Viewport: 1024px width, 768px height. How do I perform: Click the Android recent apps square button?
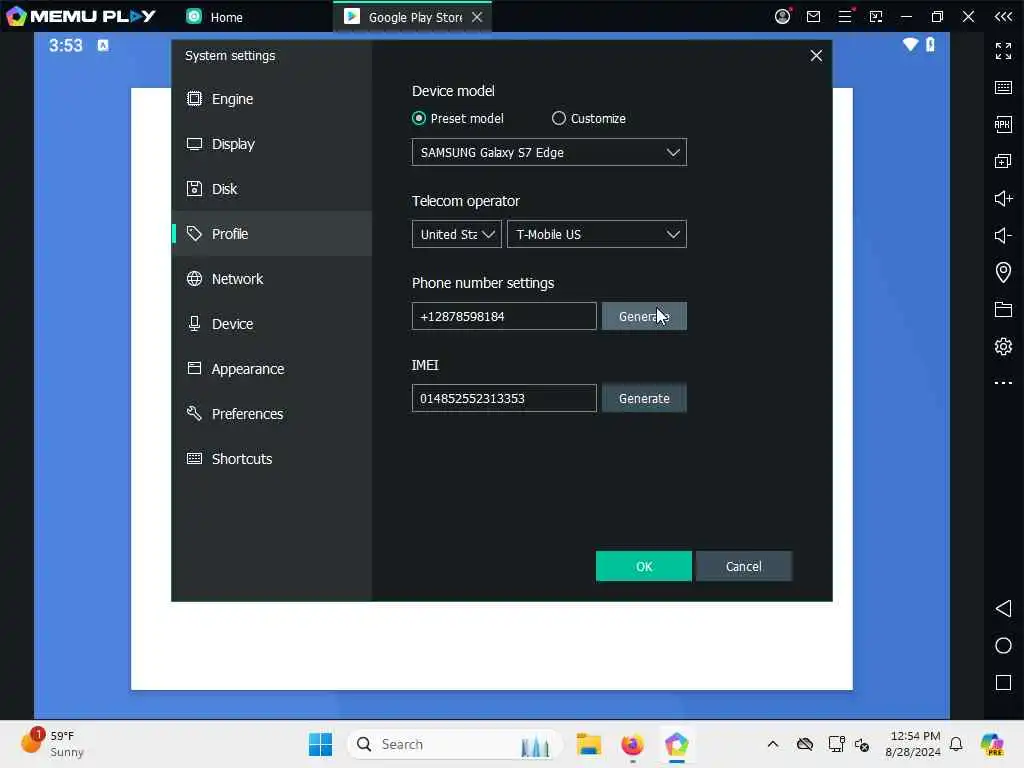pyautogui.click(x=1003, y=683)
